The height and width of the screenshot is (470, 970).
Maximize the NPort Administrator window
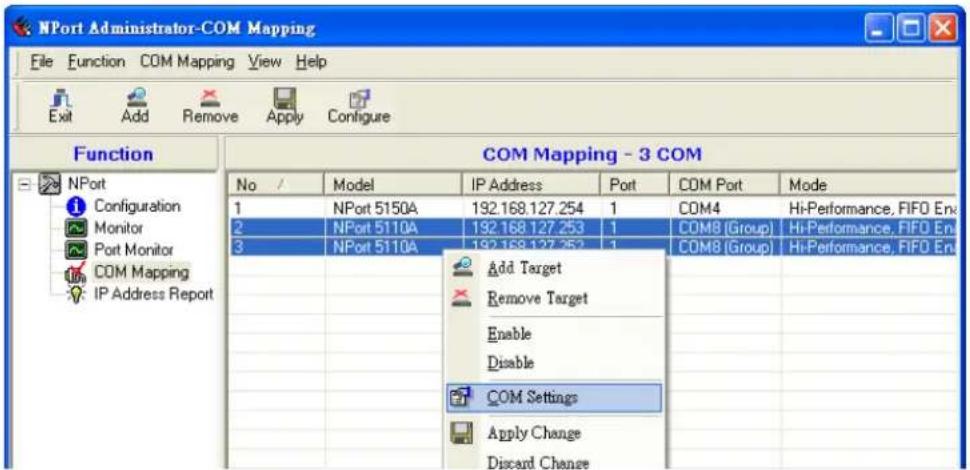click(x=909, y=28)
